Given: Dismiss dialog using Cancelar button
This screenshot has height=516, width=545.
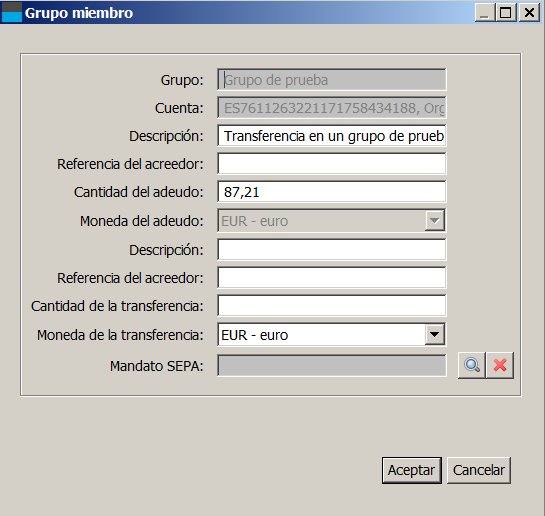Looking at the screenshot, I should [x=479, y=470].
